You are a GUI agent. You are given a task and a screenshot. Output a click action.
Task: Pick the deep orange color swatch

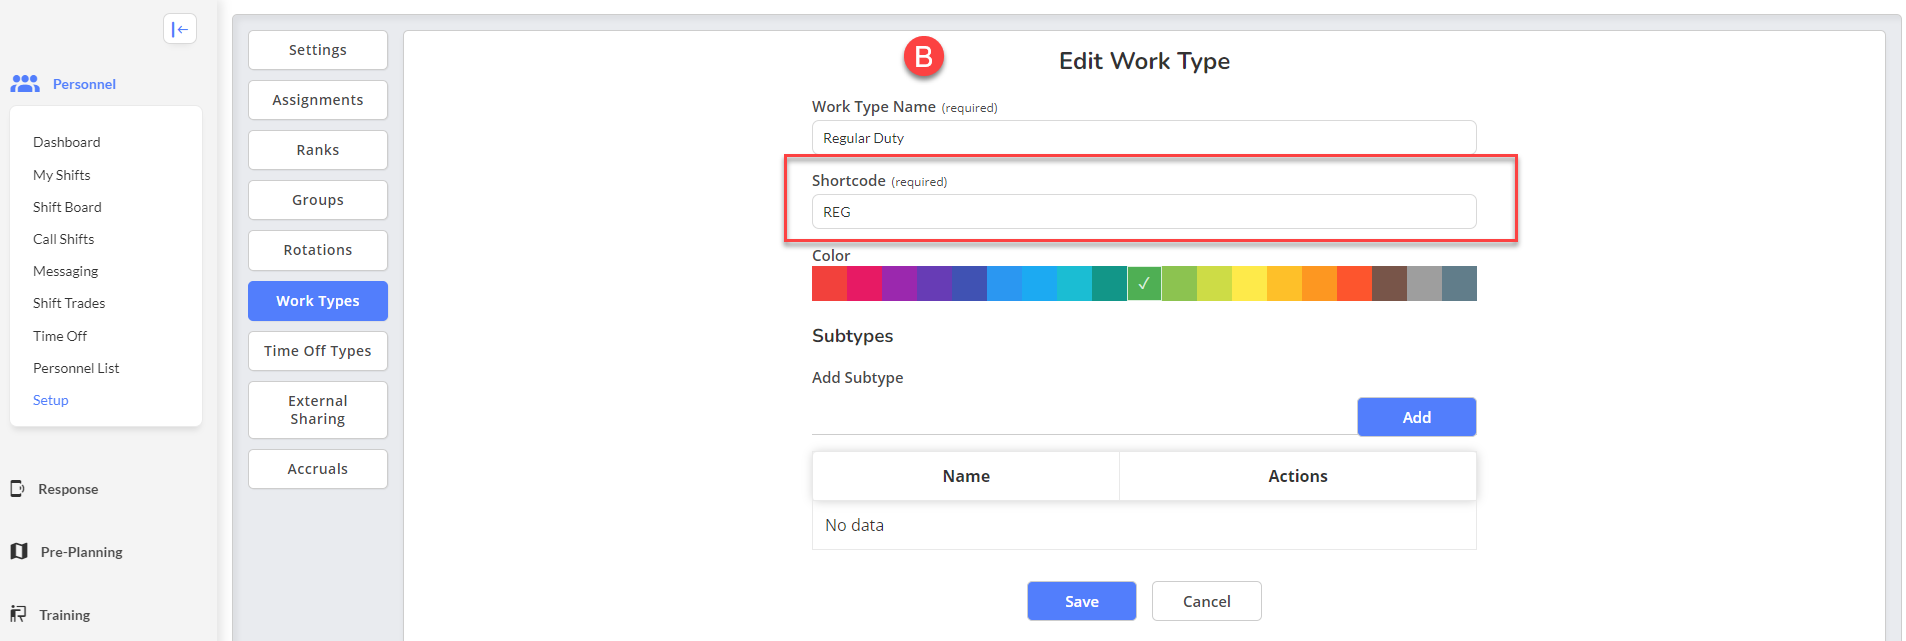[1354, 284]
